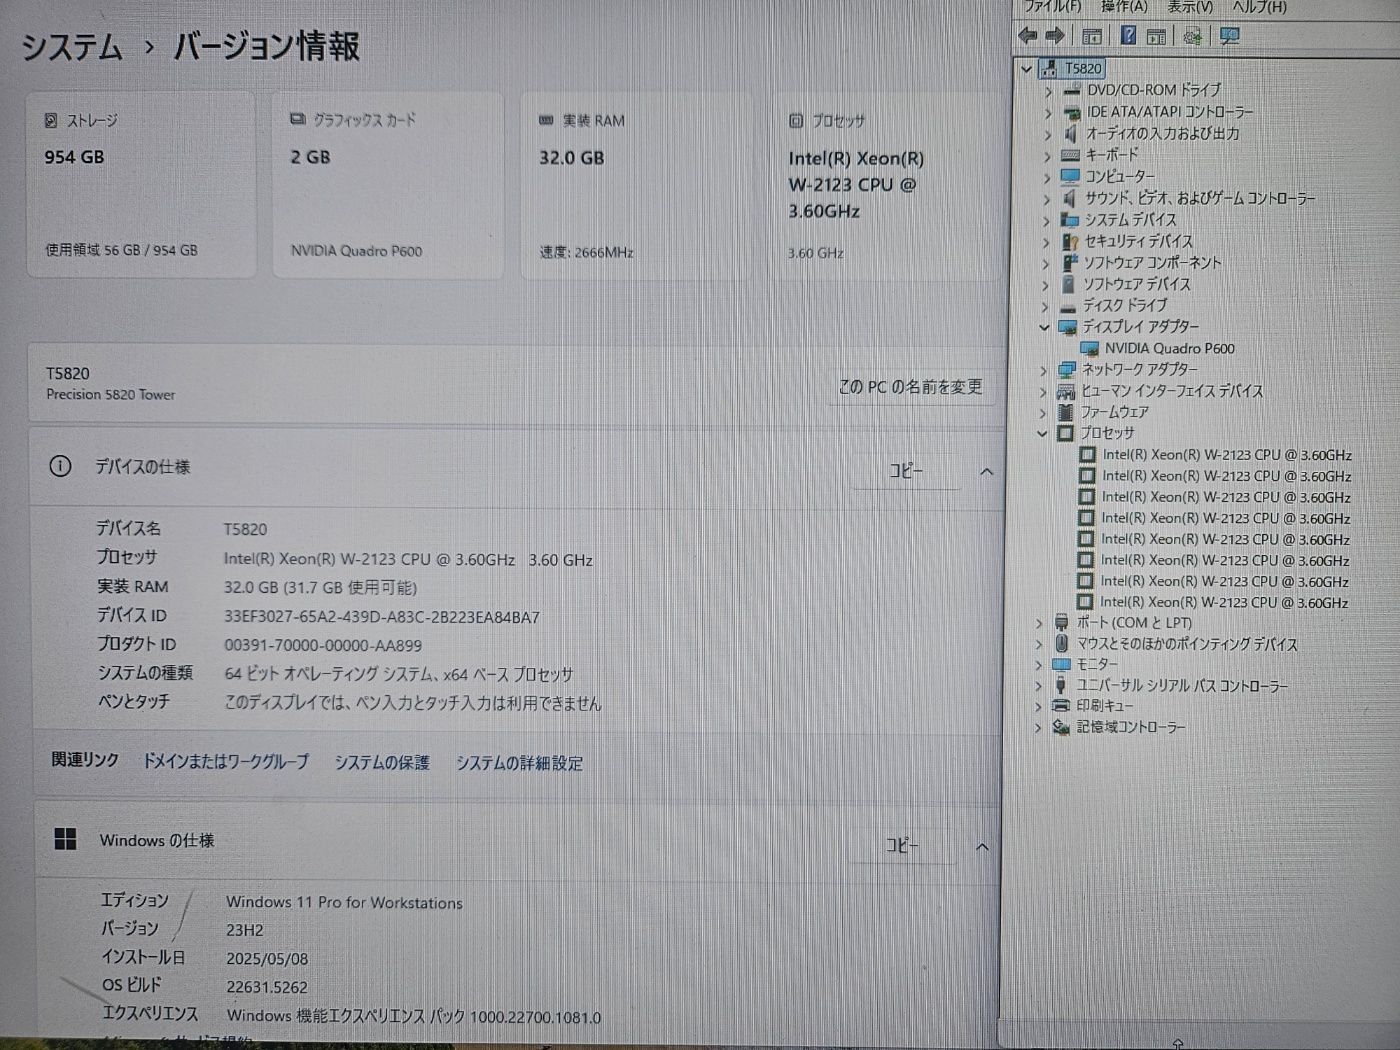
Task: Open Help via the blue question-mark icon
Action: click(x=1128, y=36)
